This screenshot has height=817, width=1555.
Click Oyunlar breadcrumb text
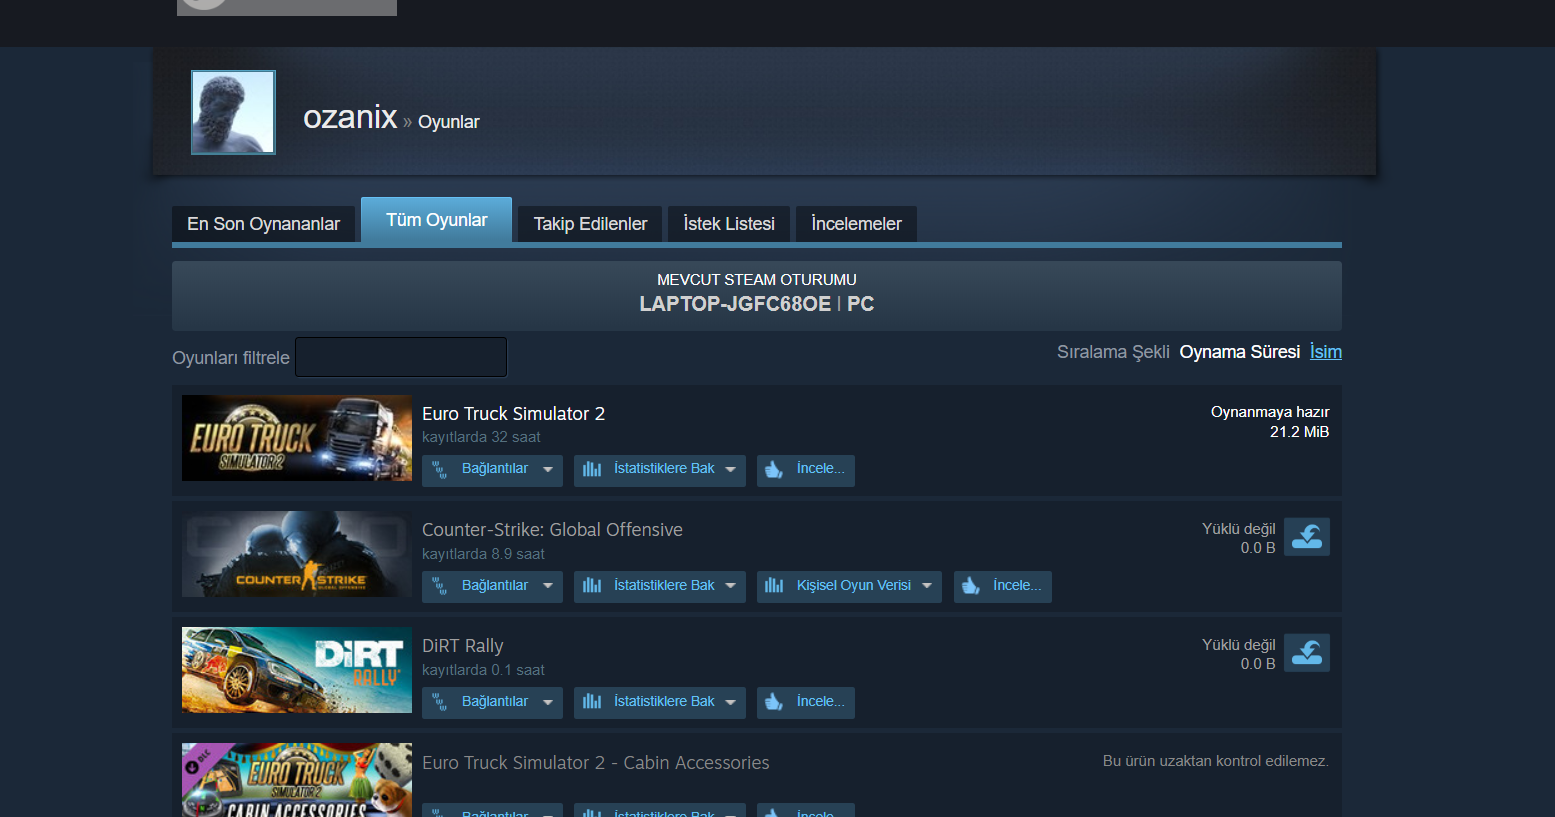coord(448,122)
